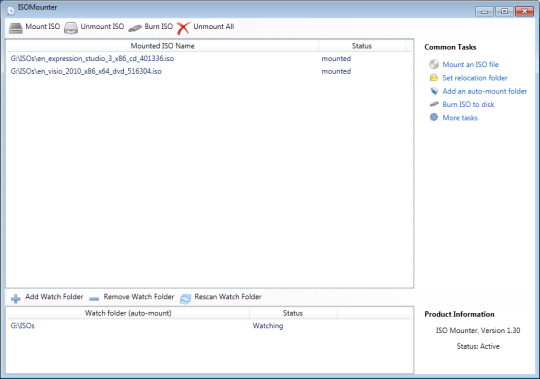Click the gear icon beside More tasks

(x=434, y=117)
